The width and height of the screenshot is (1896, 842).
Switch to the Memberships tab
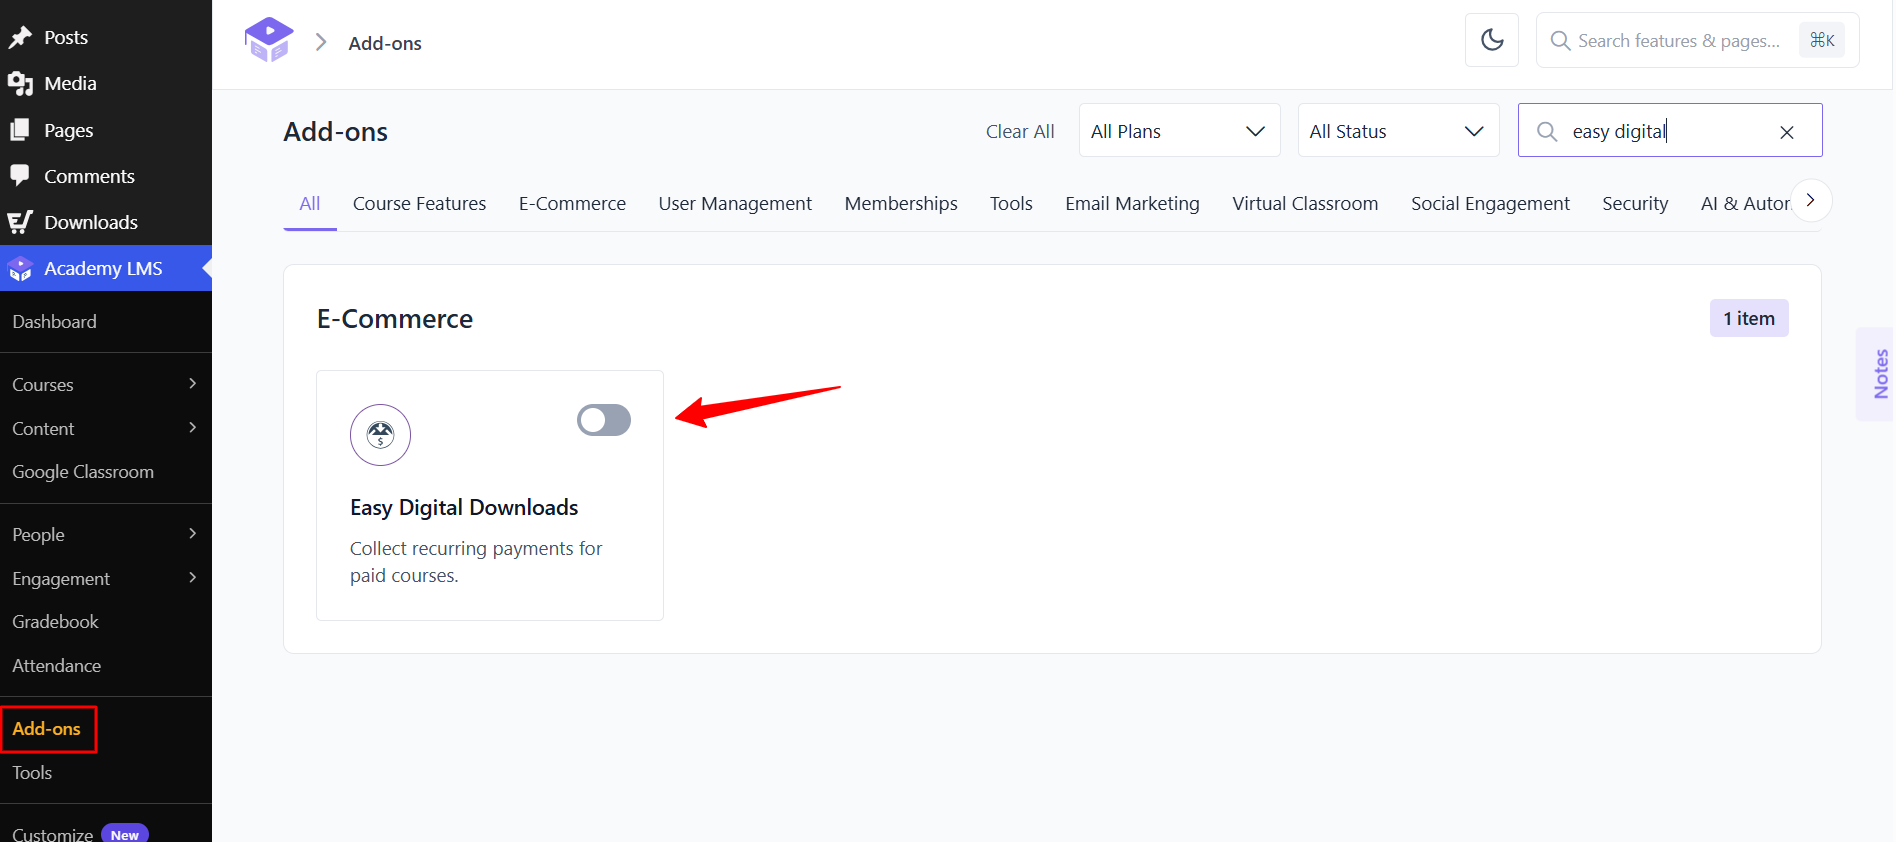coord(901,204)
